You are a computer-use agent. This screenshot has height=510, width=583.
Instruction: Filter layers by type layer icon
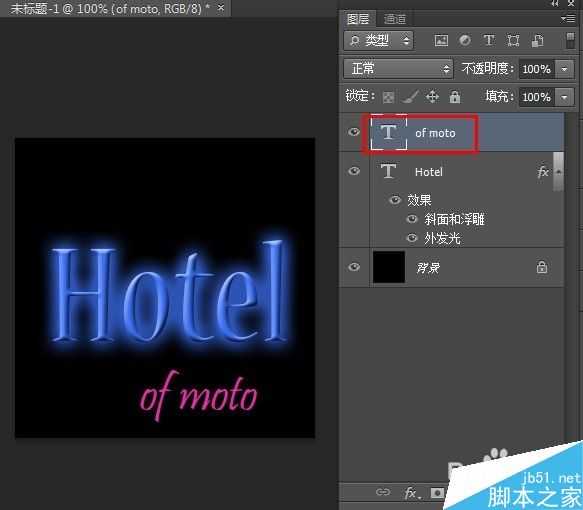point(489,40)
